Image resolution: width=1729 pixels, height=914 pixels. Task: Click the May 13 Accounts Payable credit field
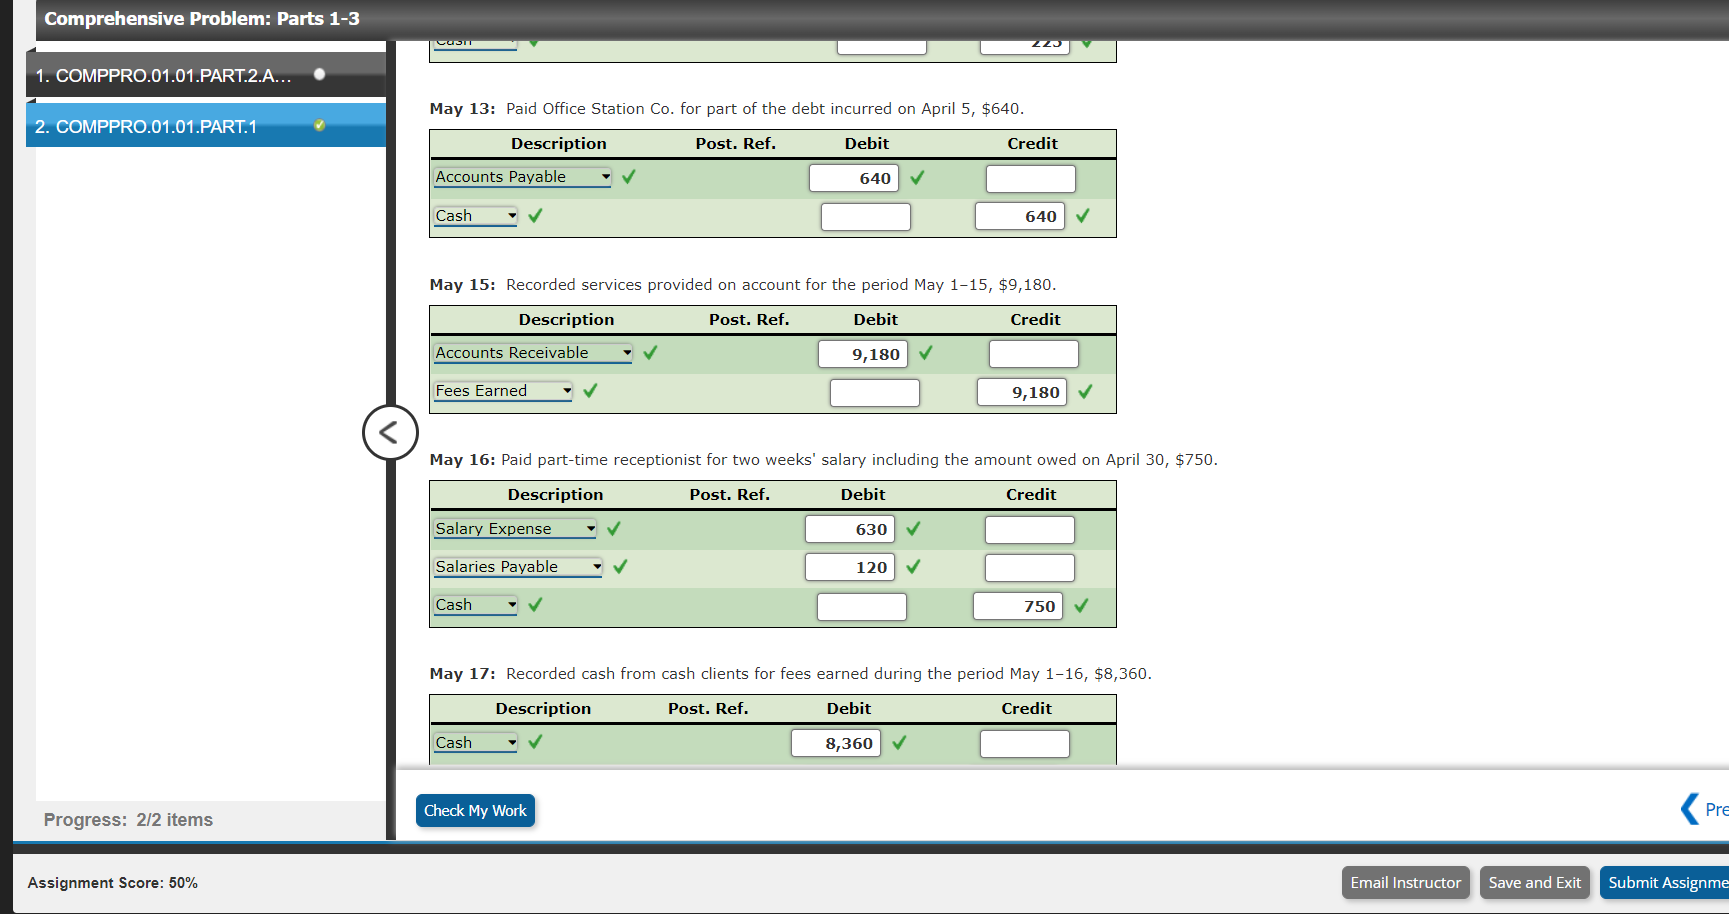click(x=1030, y=179)
